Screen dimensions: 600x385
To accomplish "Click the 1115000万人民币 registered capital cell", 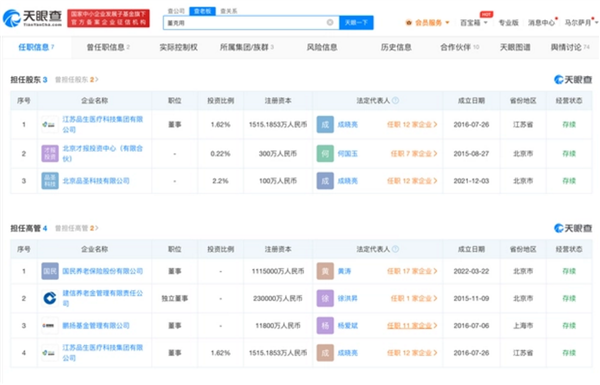I will point(278,271).
